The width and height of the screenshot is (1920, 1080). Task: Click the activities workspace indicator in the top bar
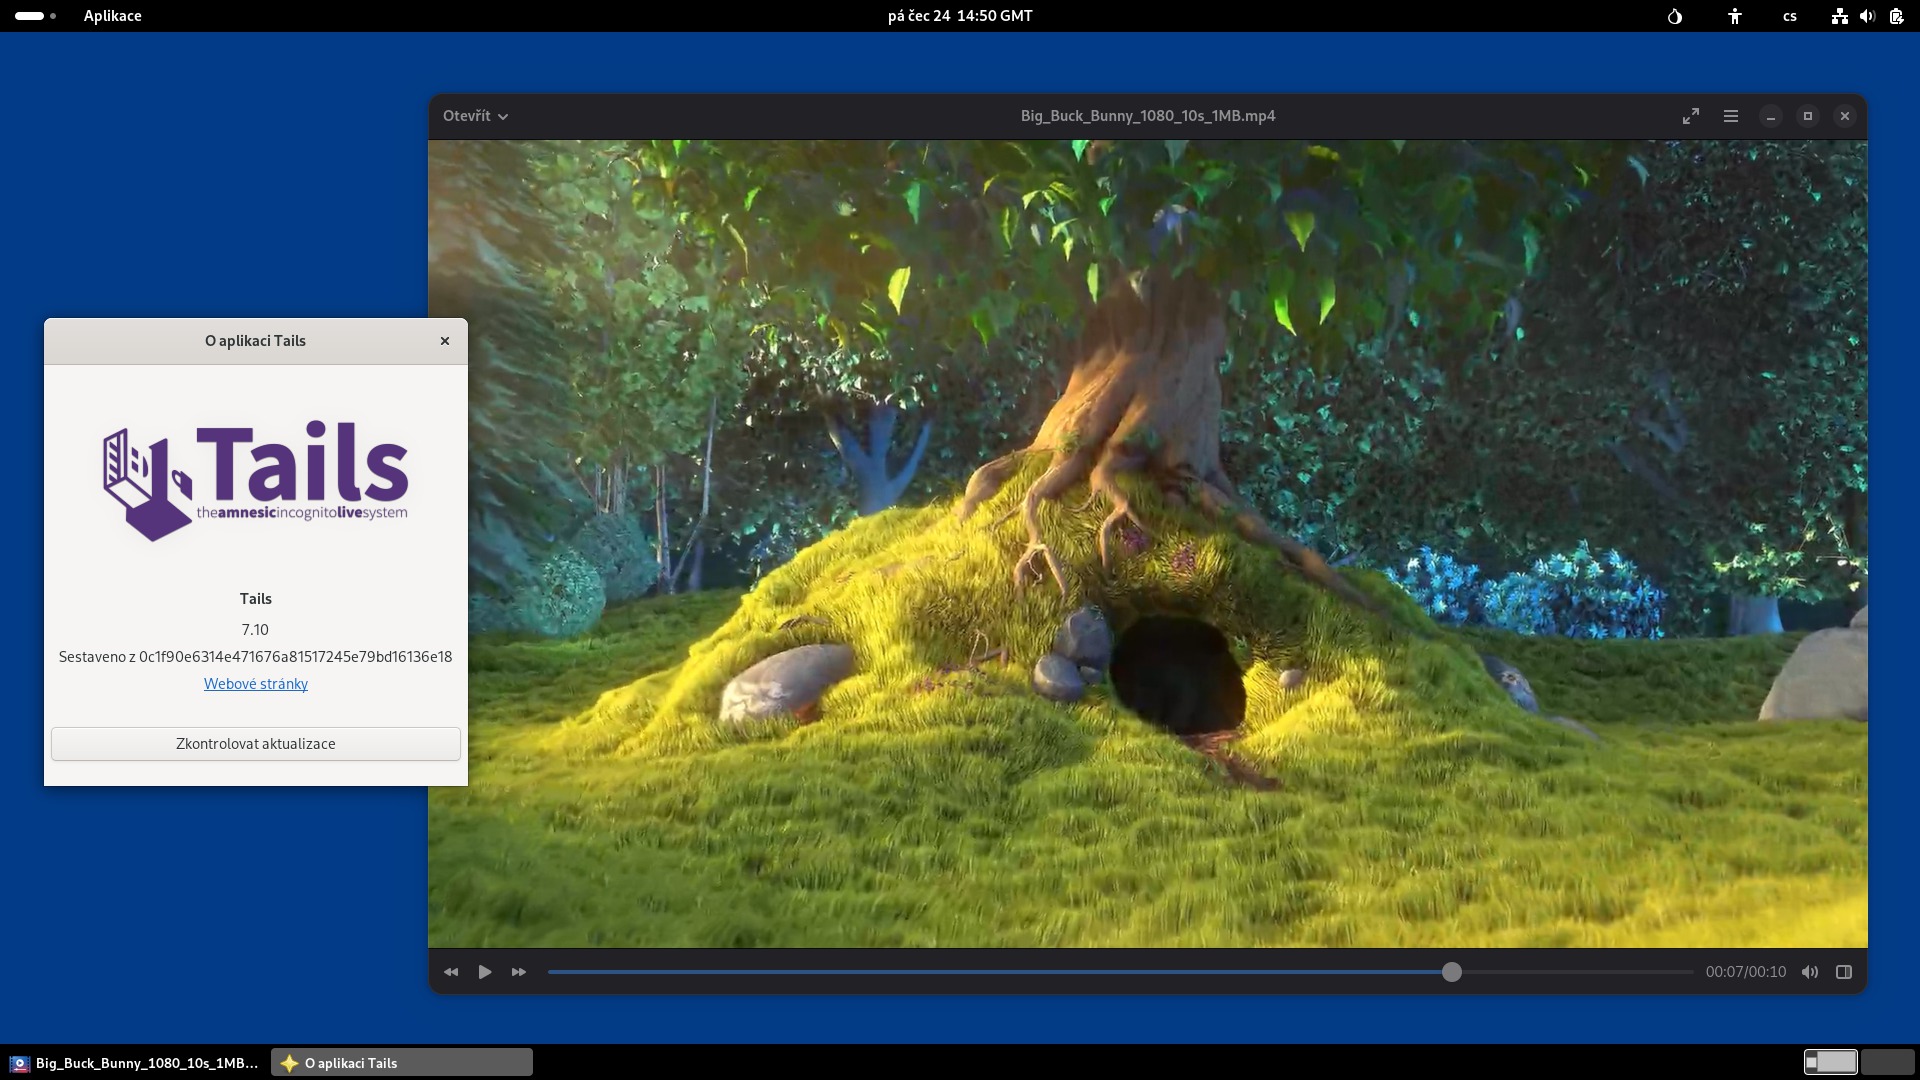pos(36,16)
